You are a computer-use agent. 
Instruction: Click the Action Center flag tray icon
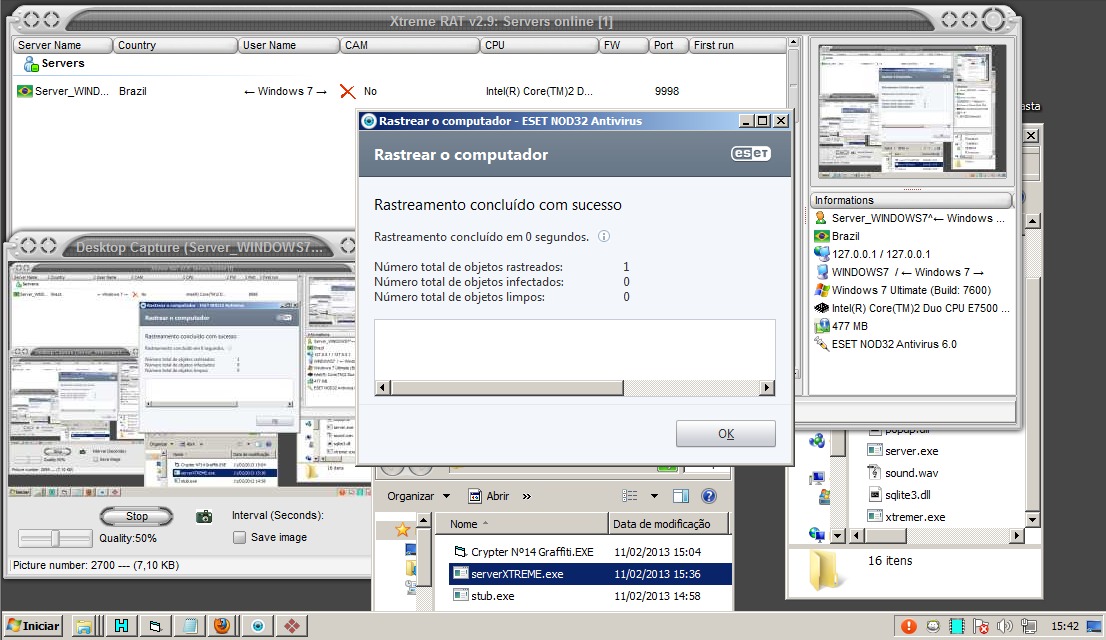pyautogui.click(x=980, y=626)
